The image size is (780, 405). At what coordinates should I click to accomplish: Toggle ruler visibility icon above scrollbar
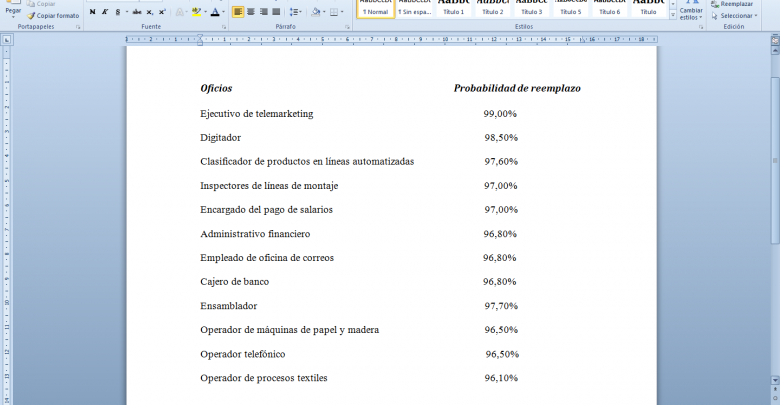(775, 40)
